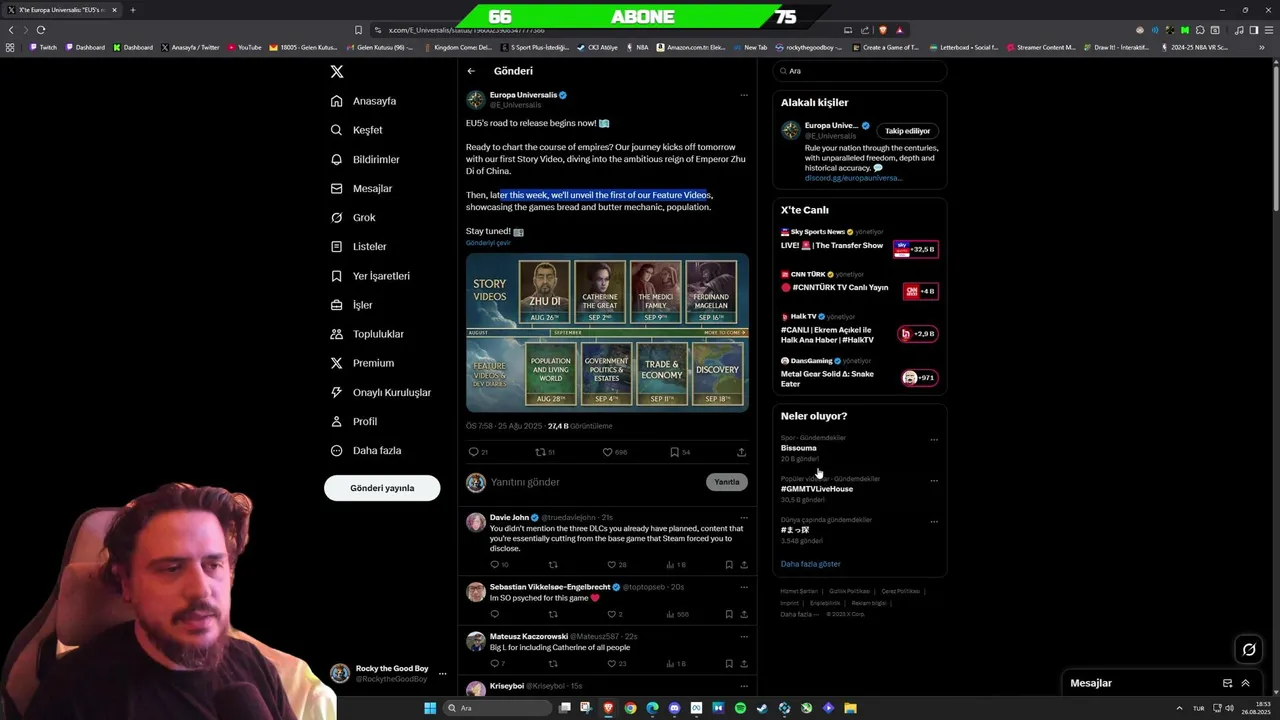
Task: Click Takip ediliyor following button
Action: 908,131
